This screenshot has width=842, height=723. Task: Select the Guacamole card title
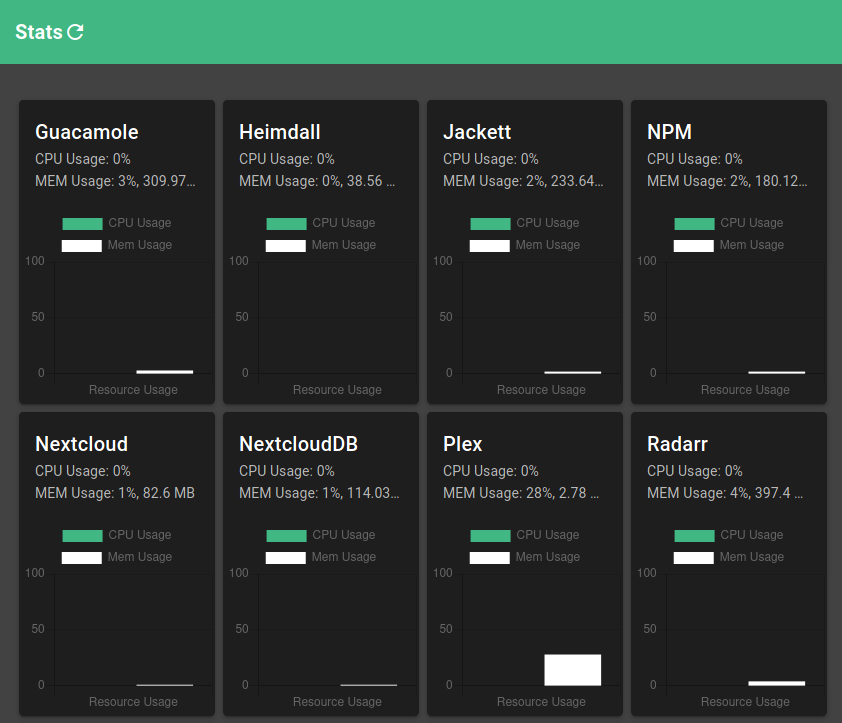click(87, 132)
